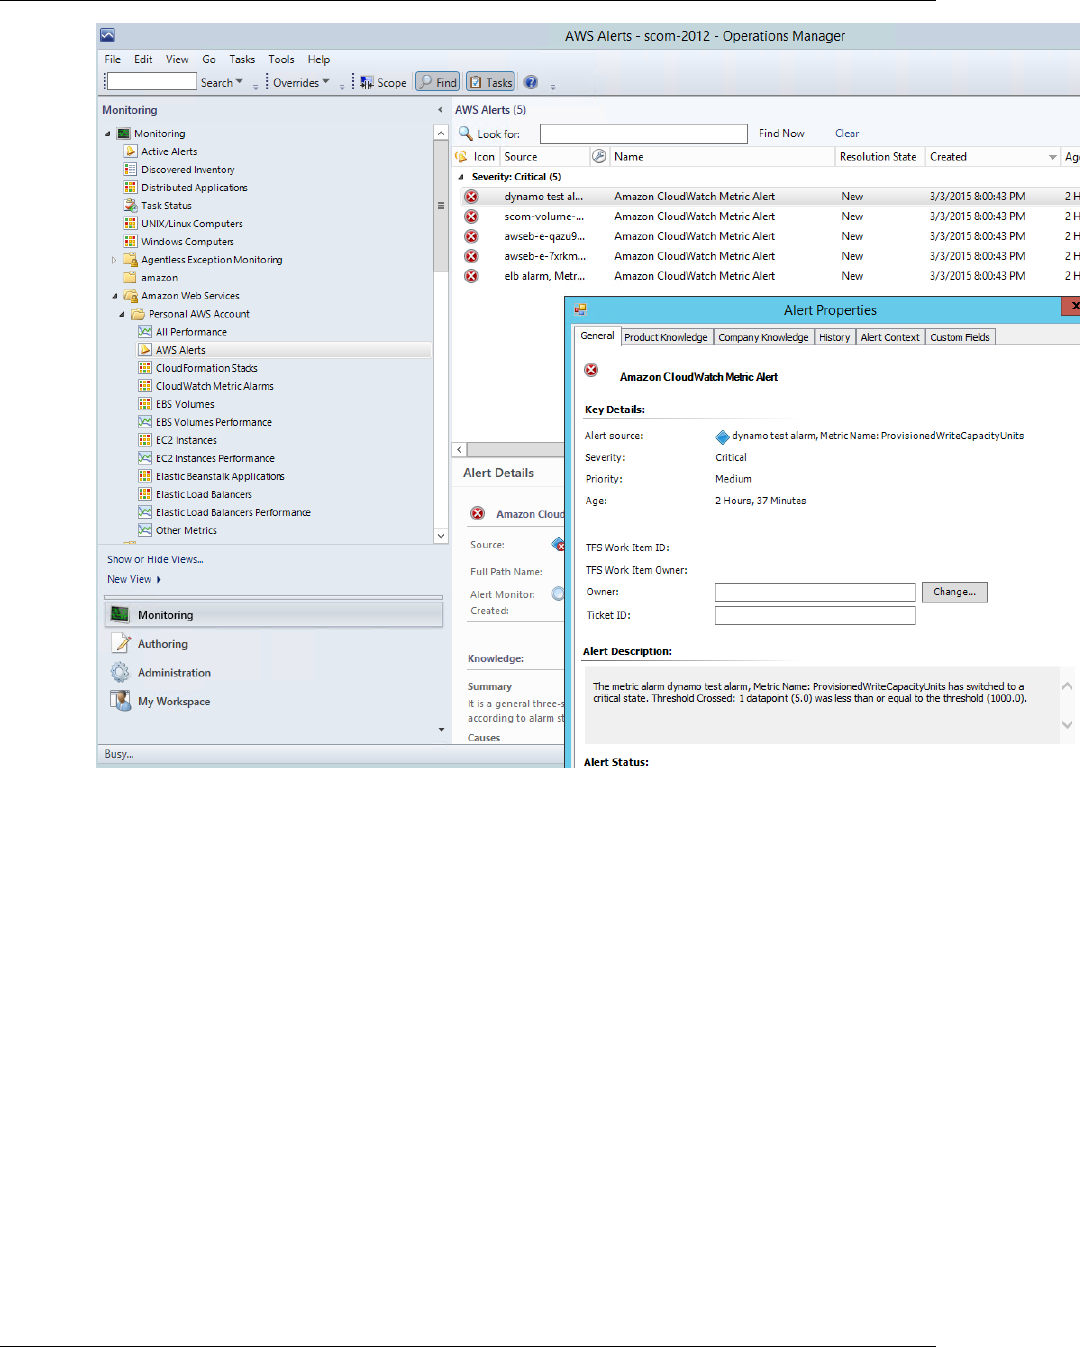
Task: Open the Tasks menu
Action: (242, 59)
